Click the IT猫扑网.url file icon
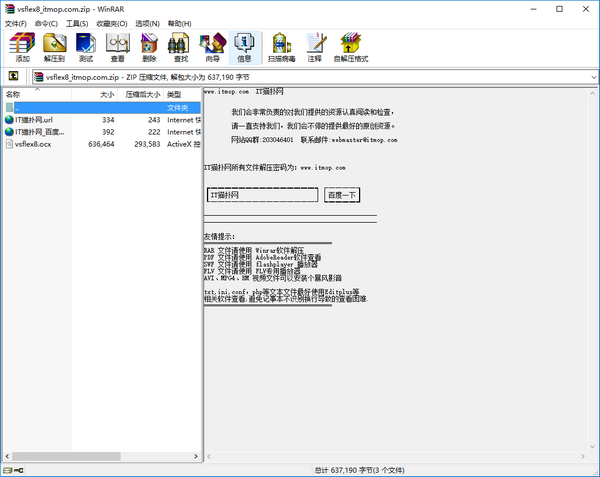 tap(10, 120)
